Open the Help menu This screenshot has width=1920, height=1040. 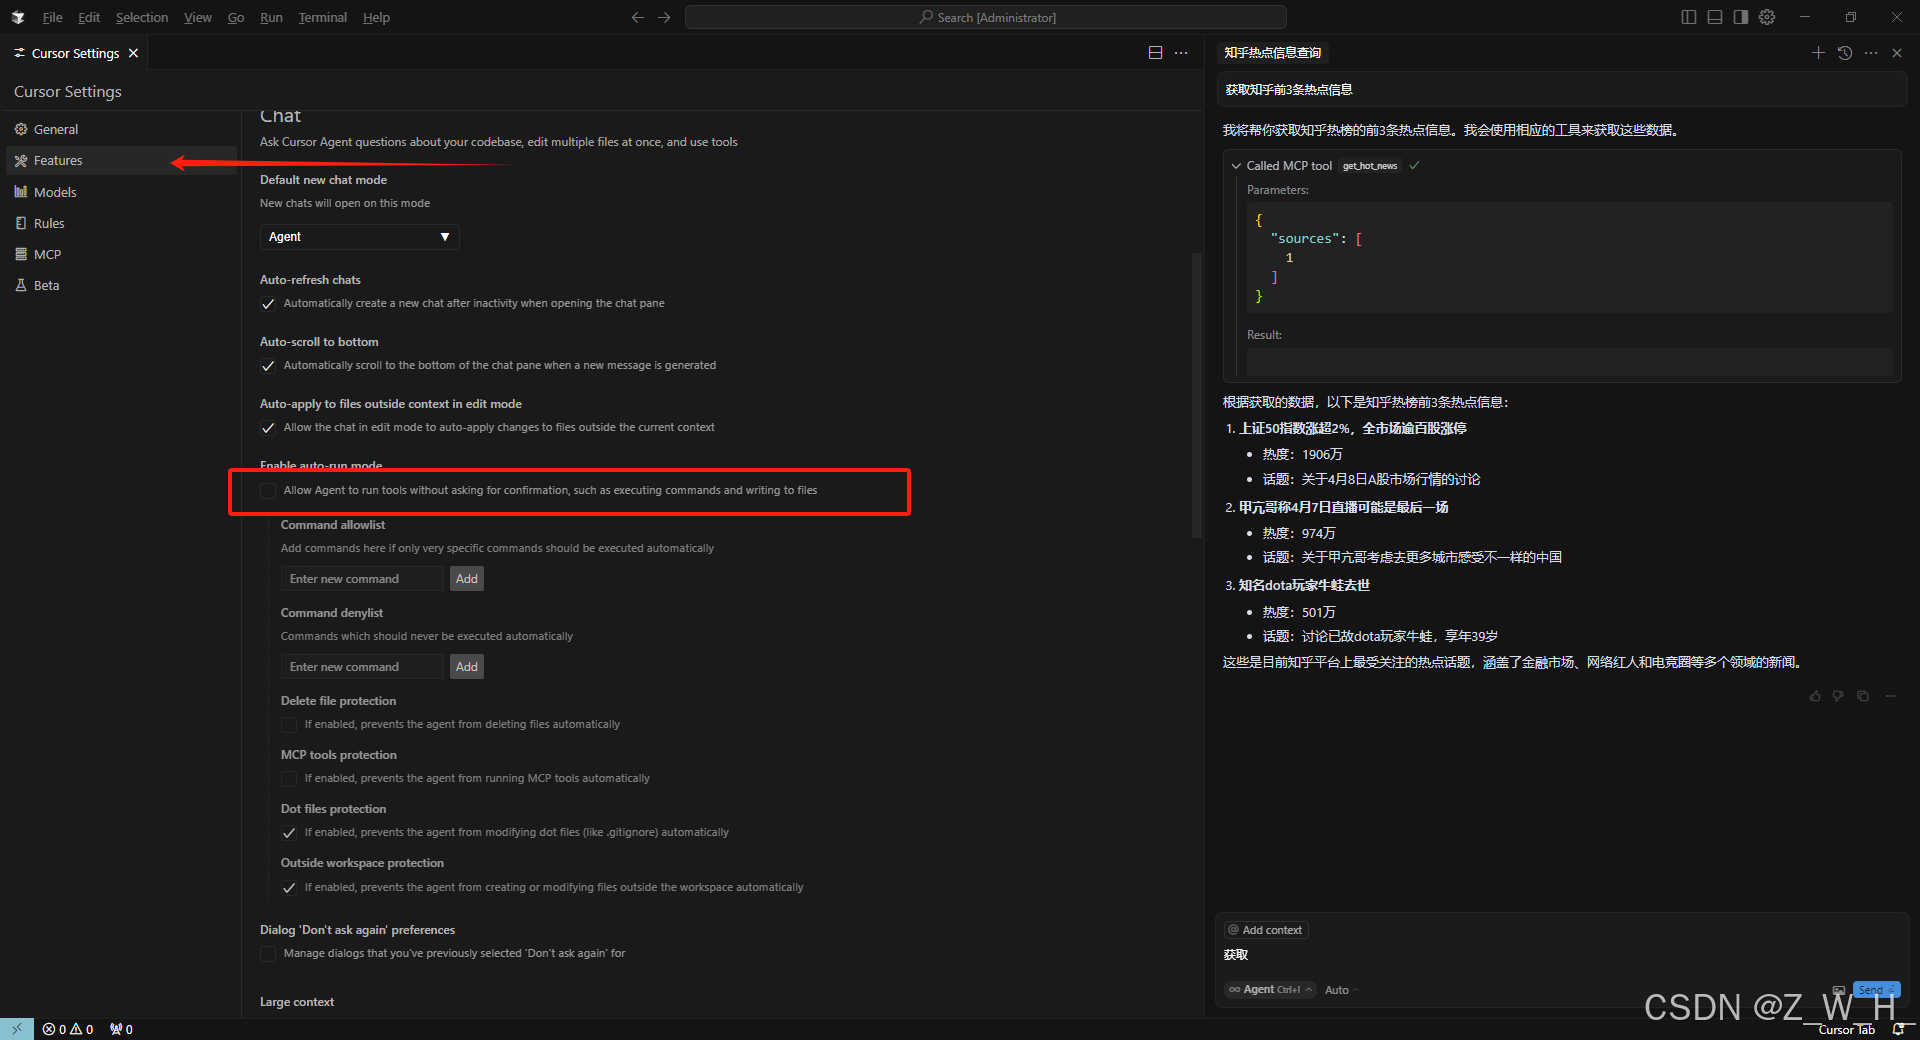click(x=376, y=17)
